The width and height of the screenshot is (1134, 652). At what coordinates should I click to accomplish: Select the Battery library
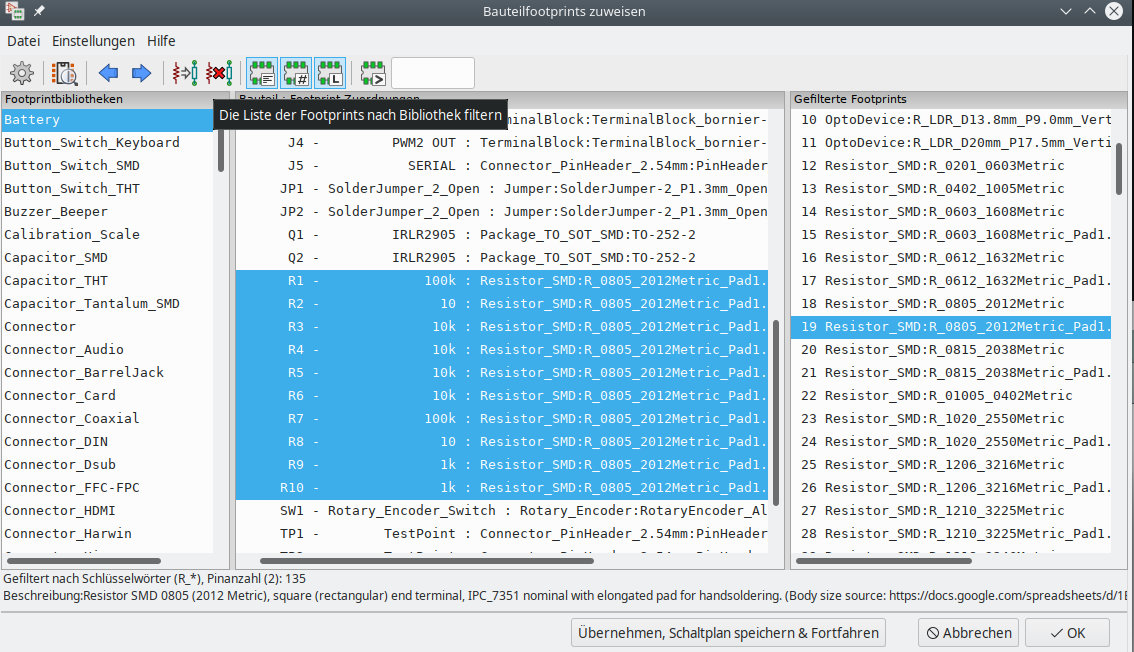[107, 120]
